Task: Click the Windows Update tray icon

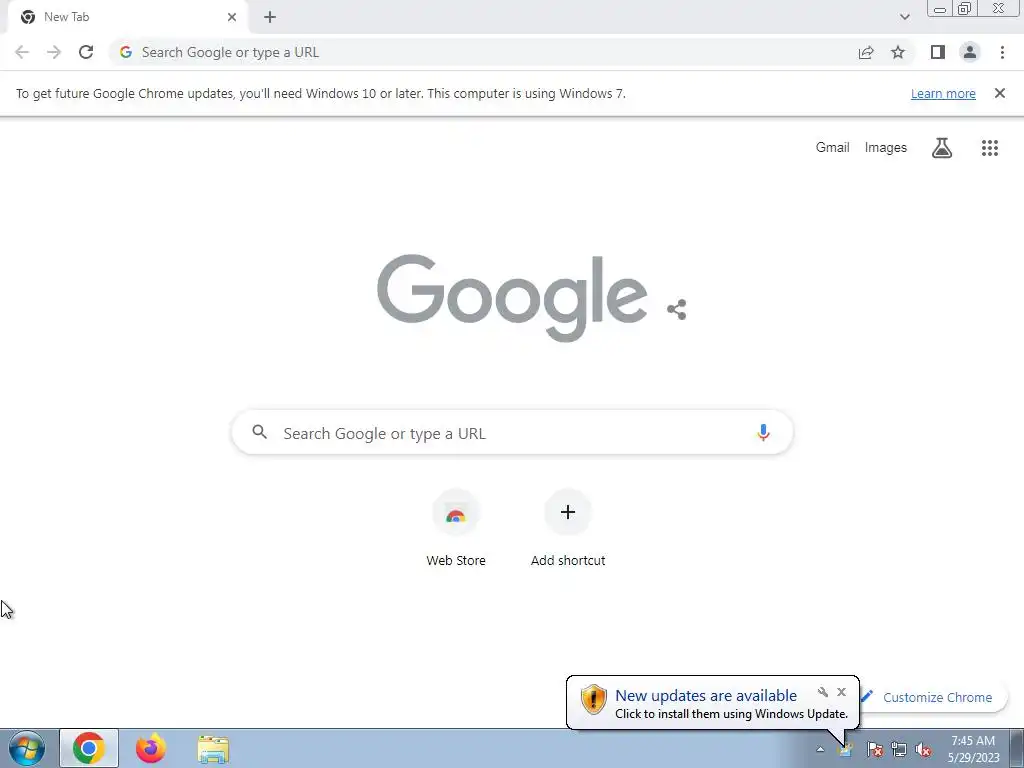Action: (845, 750)
